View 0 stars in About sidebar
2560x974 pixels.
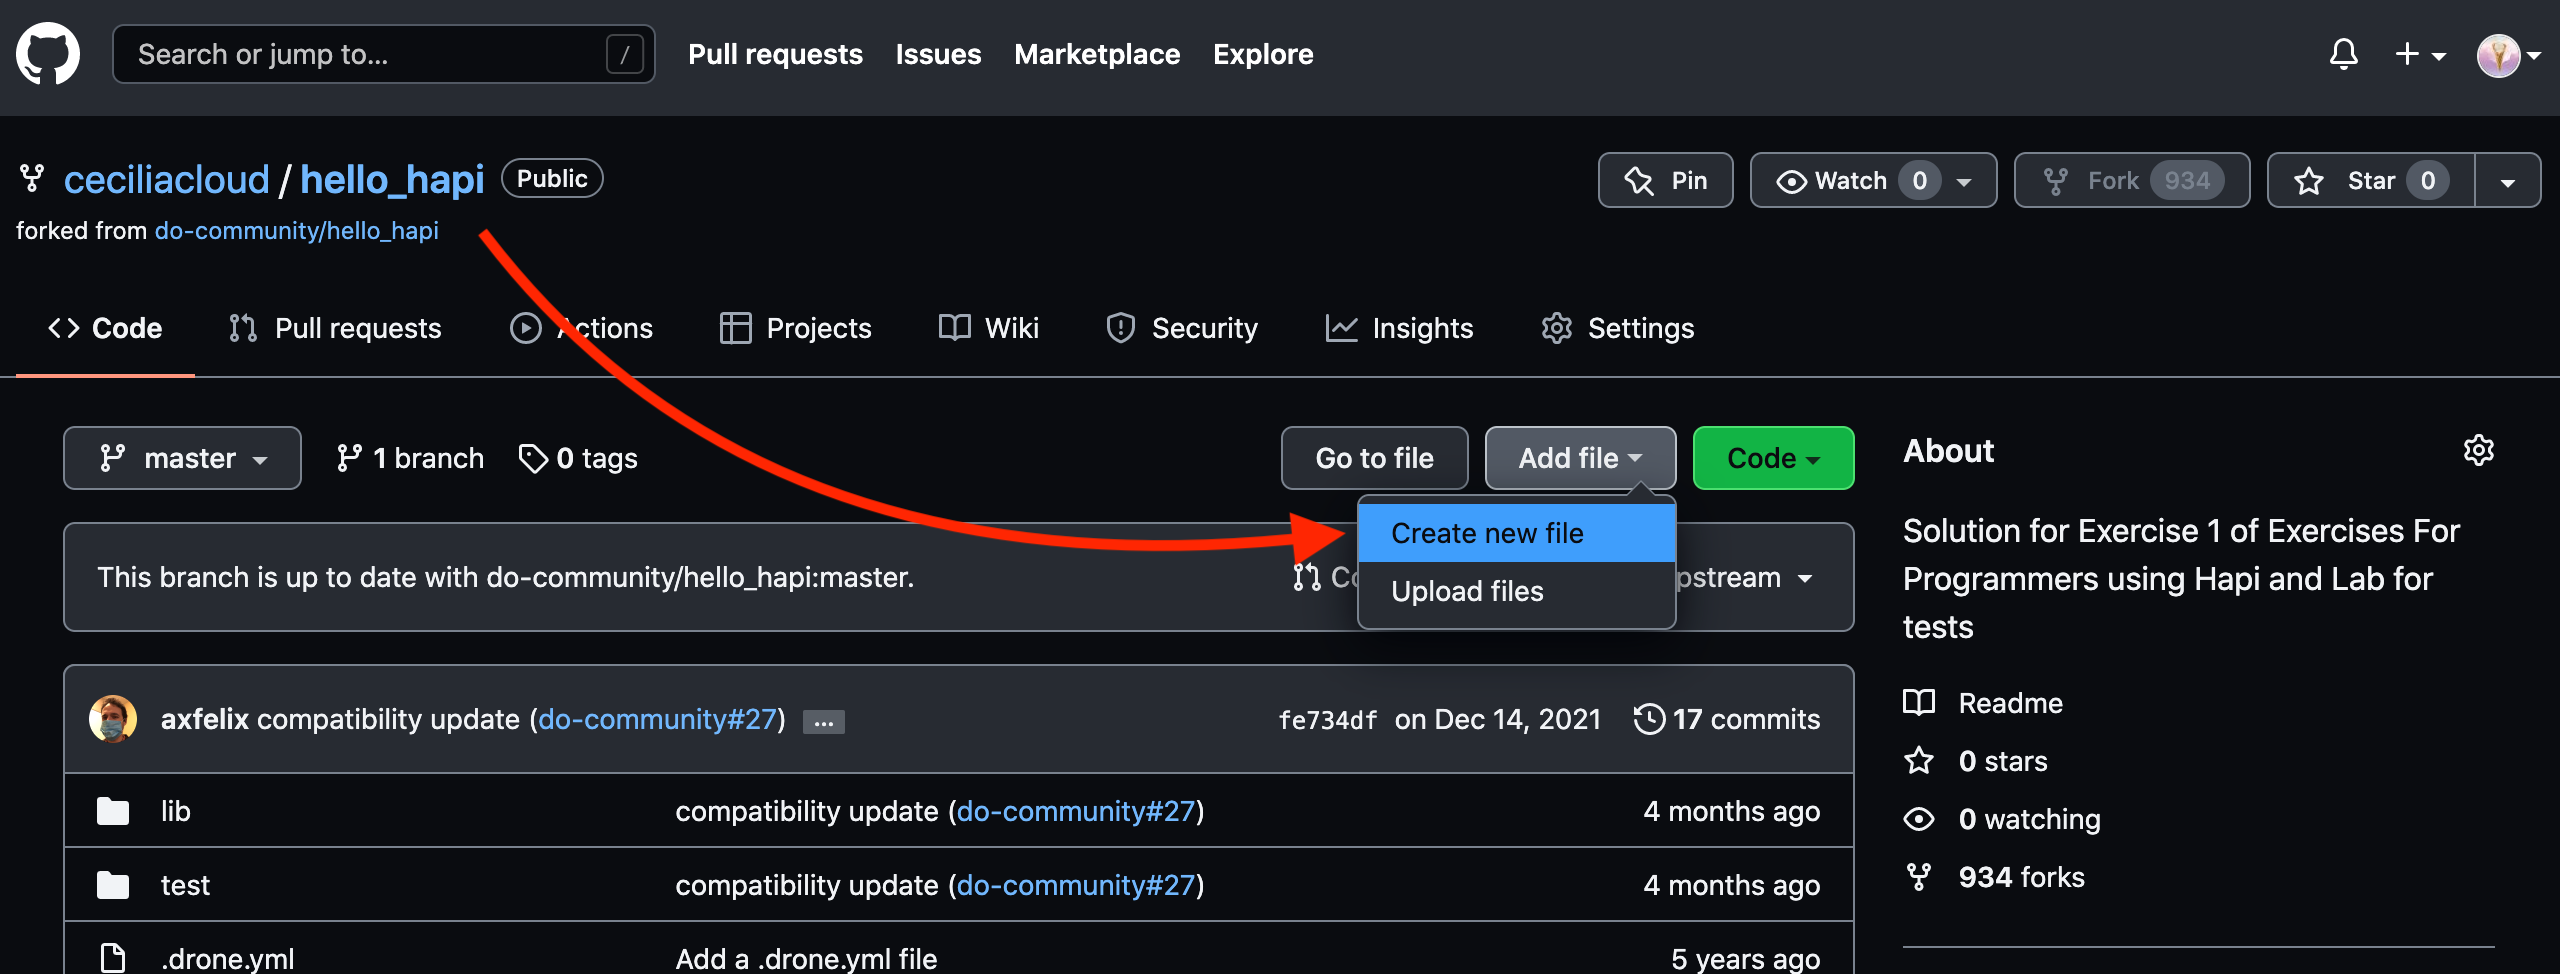click(1975, 761)
